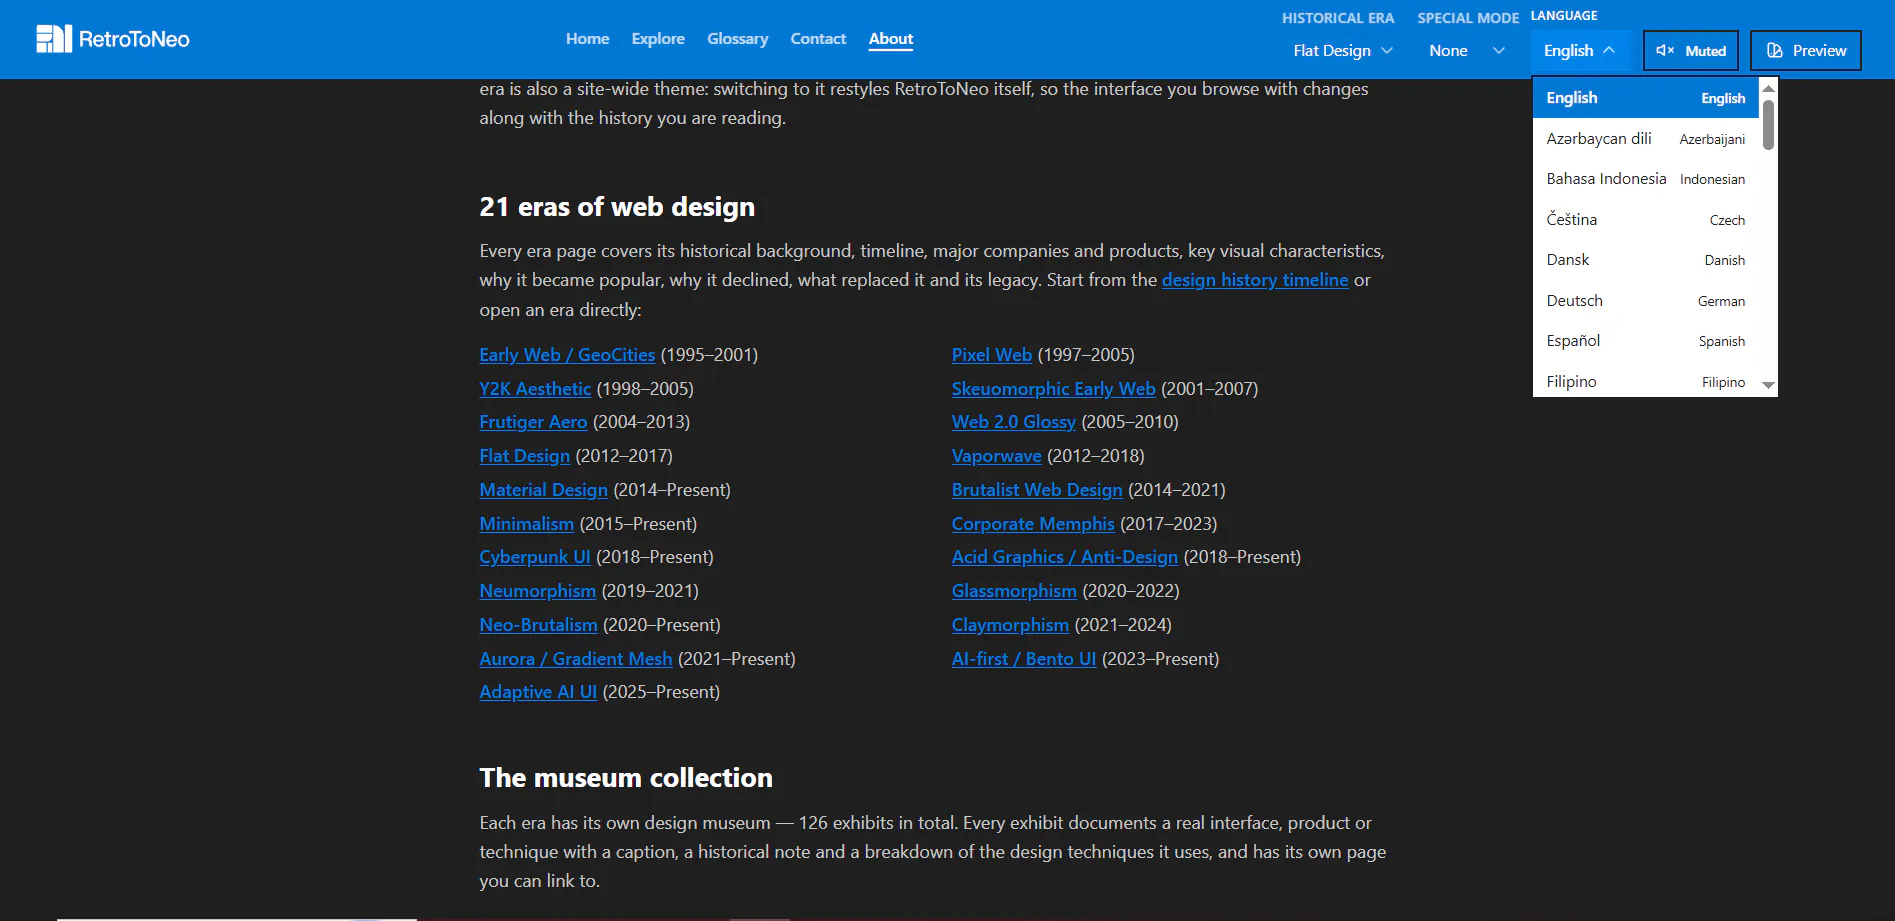Open the Neo-Brutalism era link
1895x921 pixels.
[x=538, y=625]
